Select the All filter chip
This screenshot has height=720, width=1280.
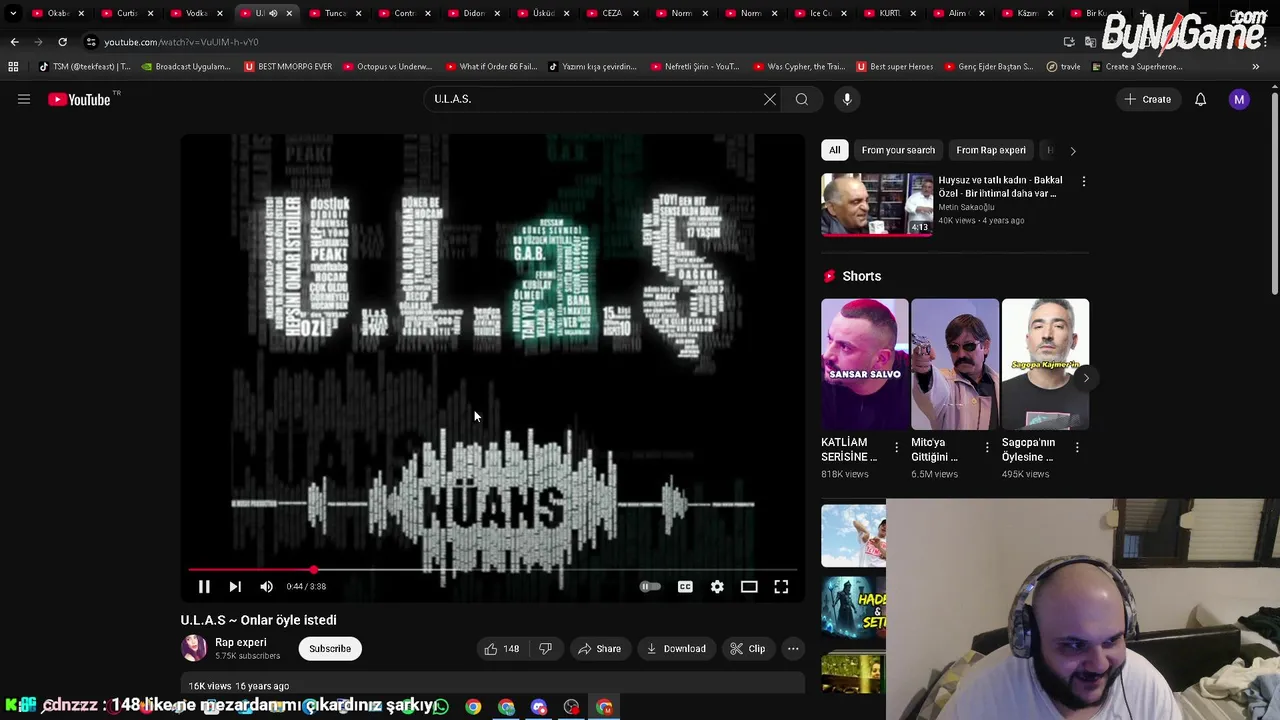click(835, 150)
